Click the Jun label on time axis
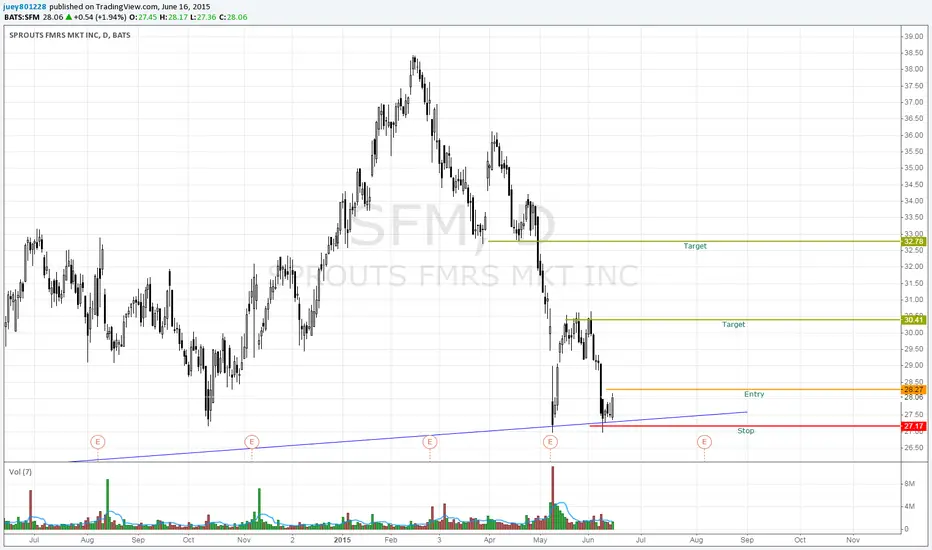Image resolution: width=932 pixels, height=550 pixels. coord(588,540)
